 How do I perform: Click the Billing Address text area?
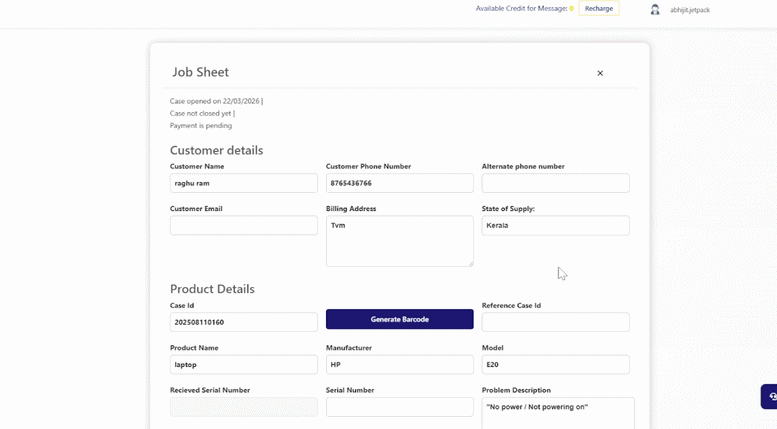(399, 241)
